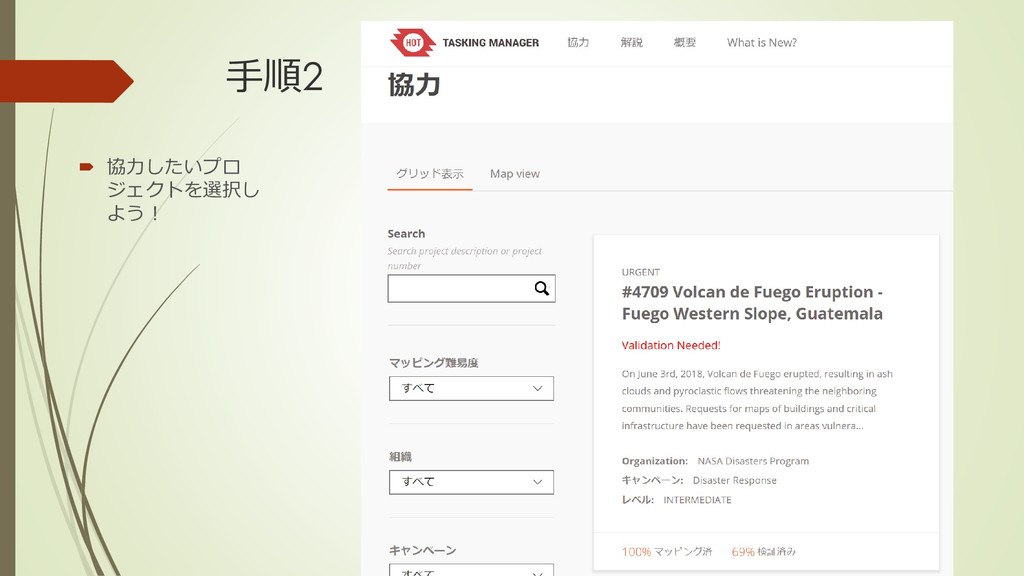Click the 手順2 slide title
The width and height of the screenshot is (1024, 576).
click(274, 76)
